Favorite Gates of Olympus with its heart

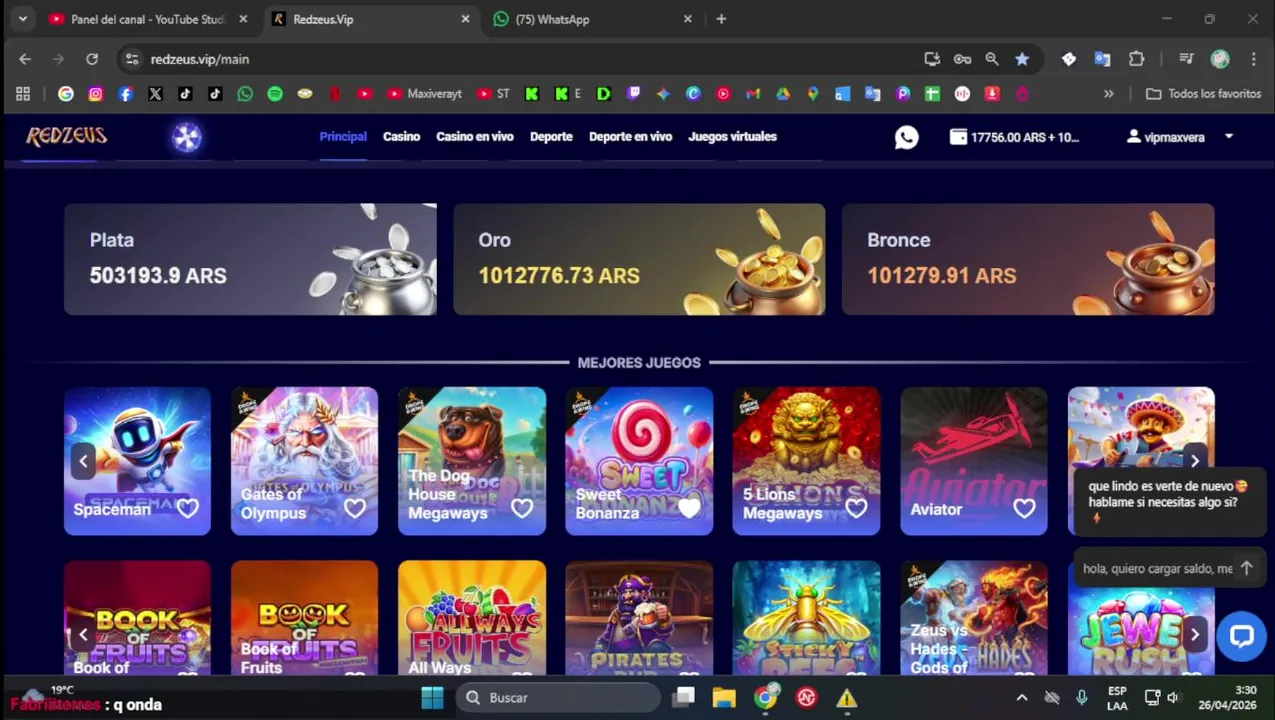(355, 508)
